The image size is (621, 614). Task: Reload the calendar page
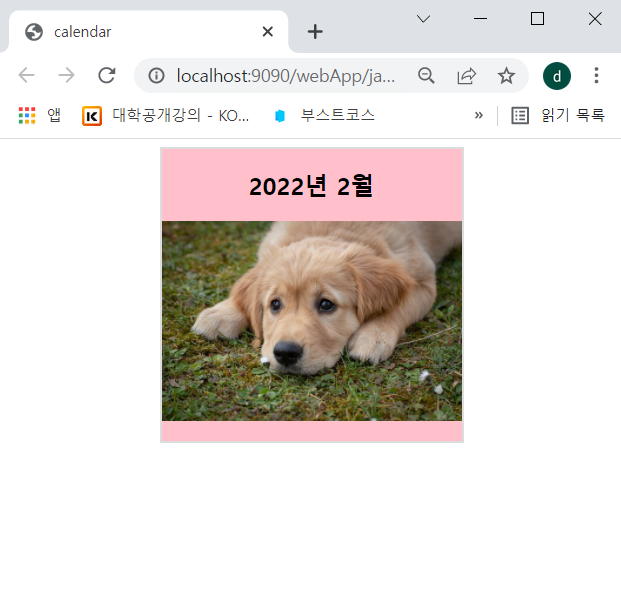[x=107, y=75]
